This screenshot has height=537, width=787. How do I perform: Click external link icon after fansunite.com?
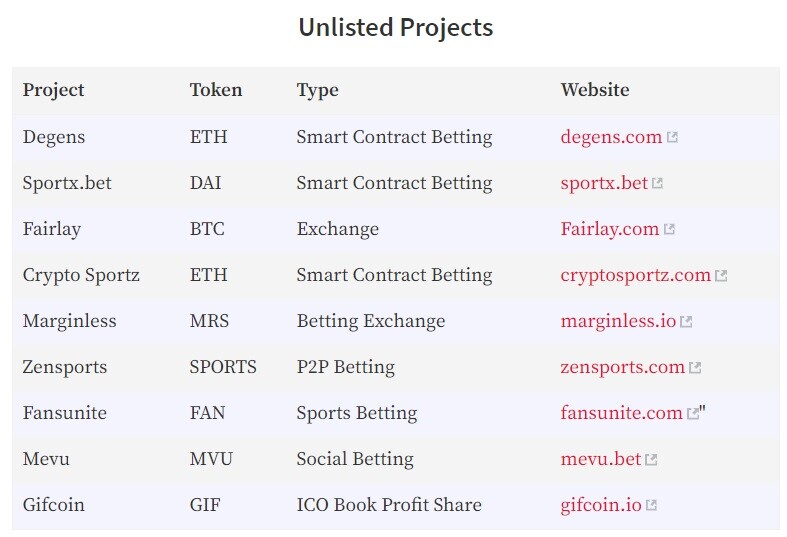(693, 414)
